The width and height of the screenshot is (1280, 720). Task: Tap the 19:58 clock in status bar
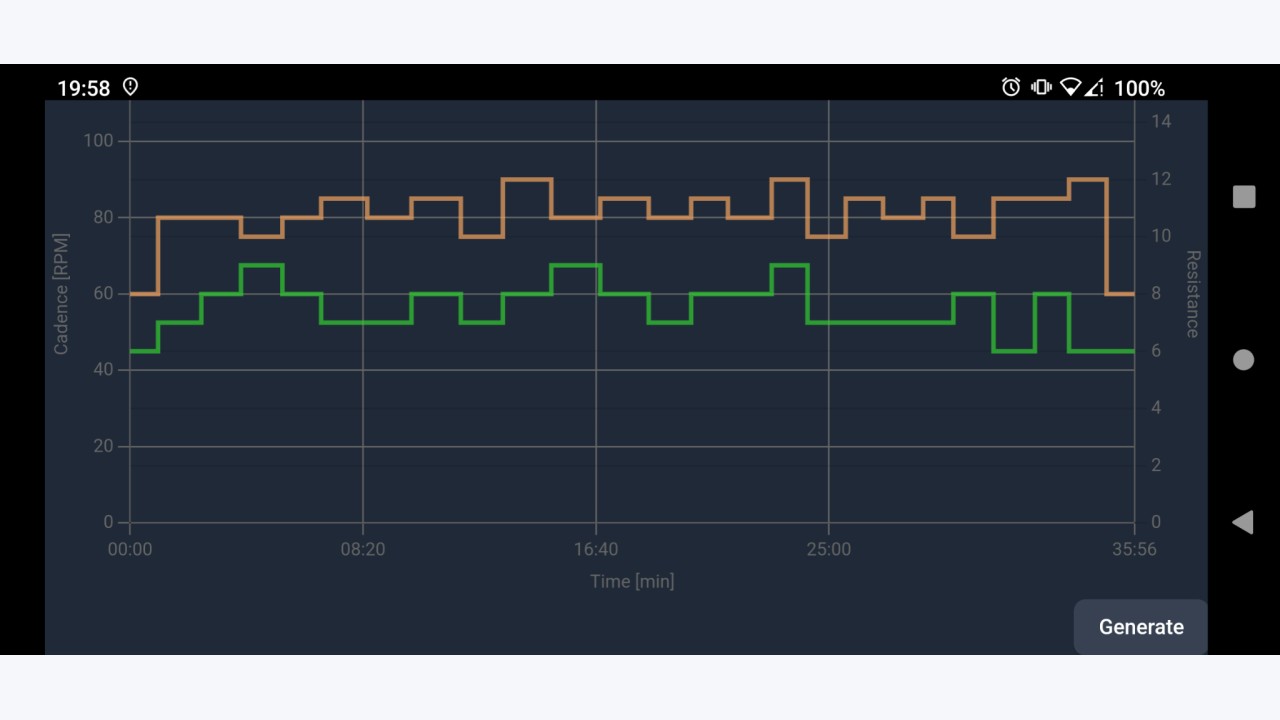(83, 88)
